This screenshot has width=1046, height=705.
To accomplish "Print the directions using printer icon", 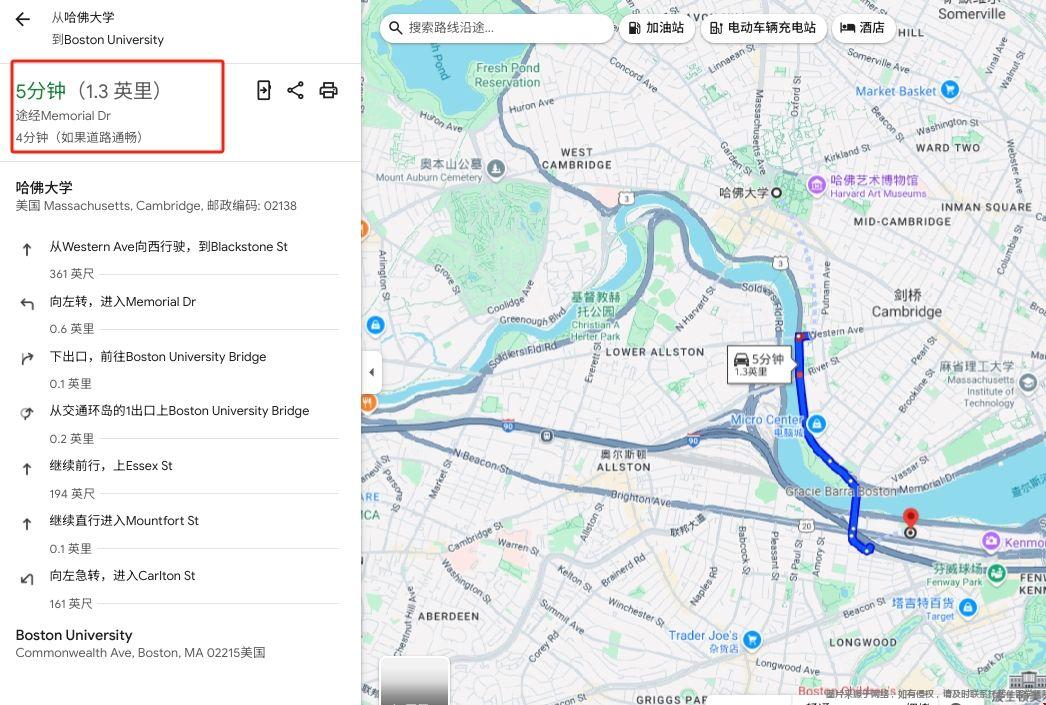I will click(328, 91).
